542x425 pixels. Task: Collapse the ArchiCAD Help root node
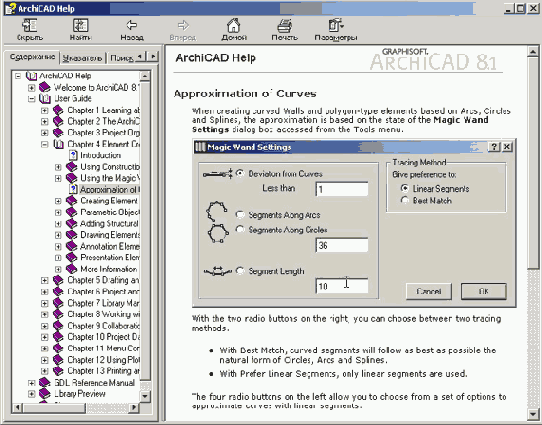pyautogui.click(x=18, y=76)
